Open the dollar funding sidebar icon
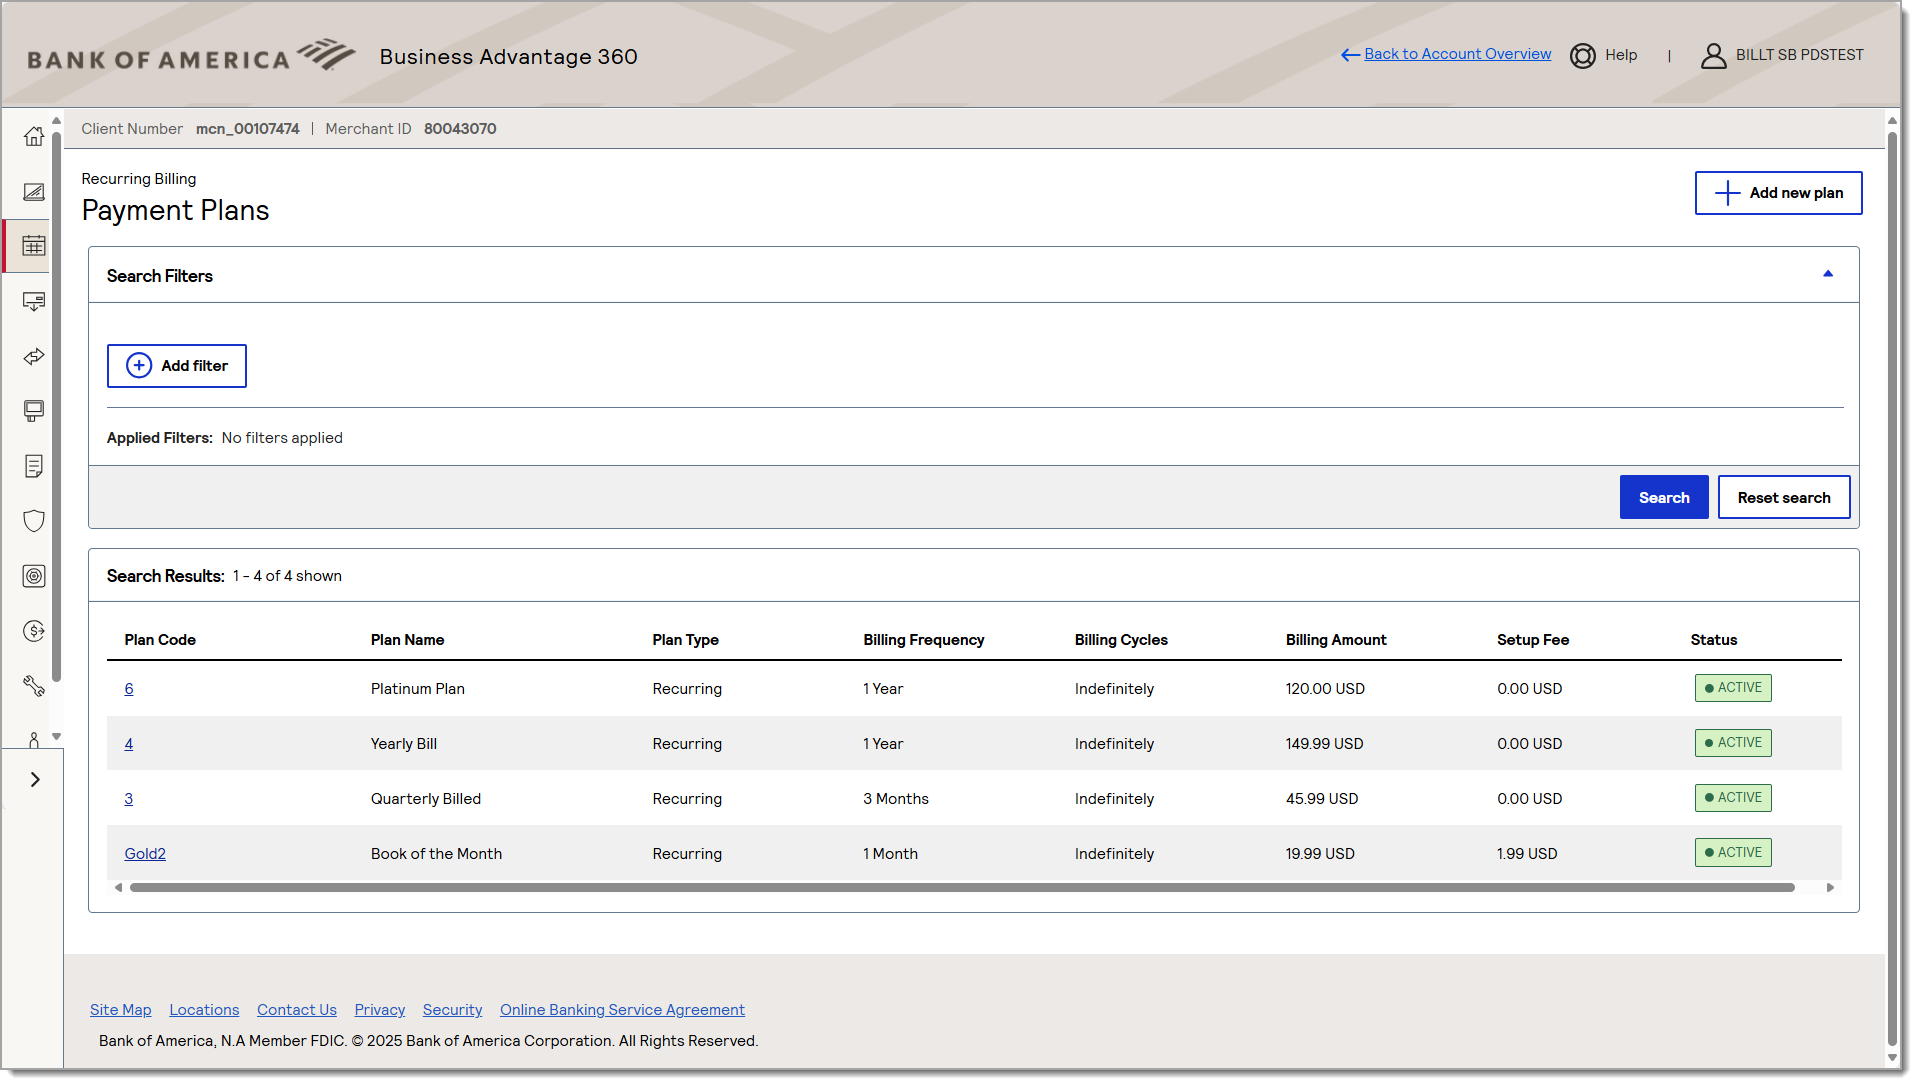The width and height of the screenshot is (1917, 1085). coord(34,631)
